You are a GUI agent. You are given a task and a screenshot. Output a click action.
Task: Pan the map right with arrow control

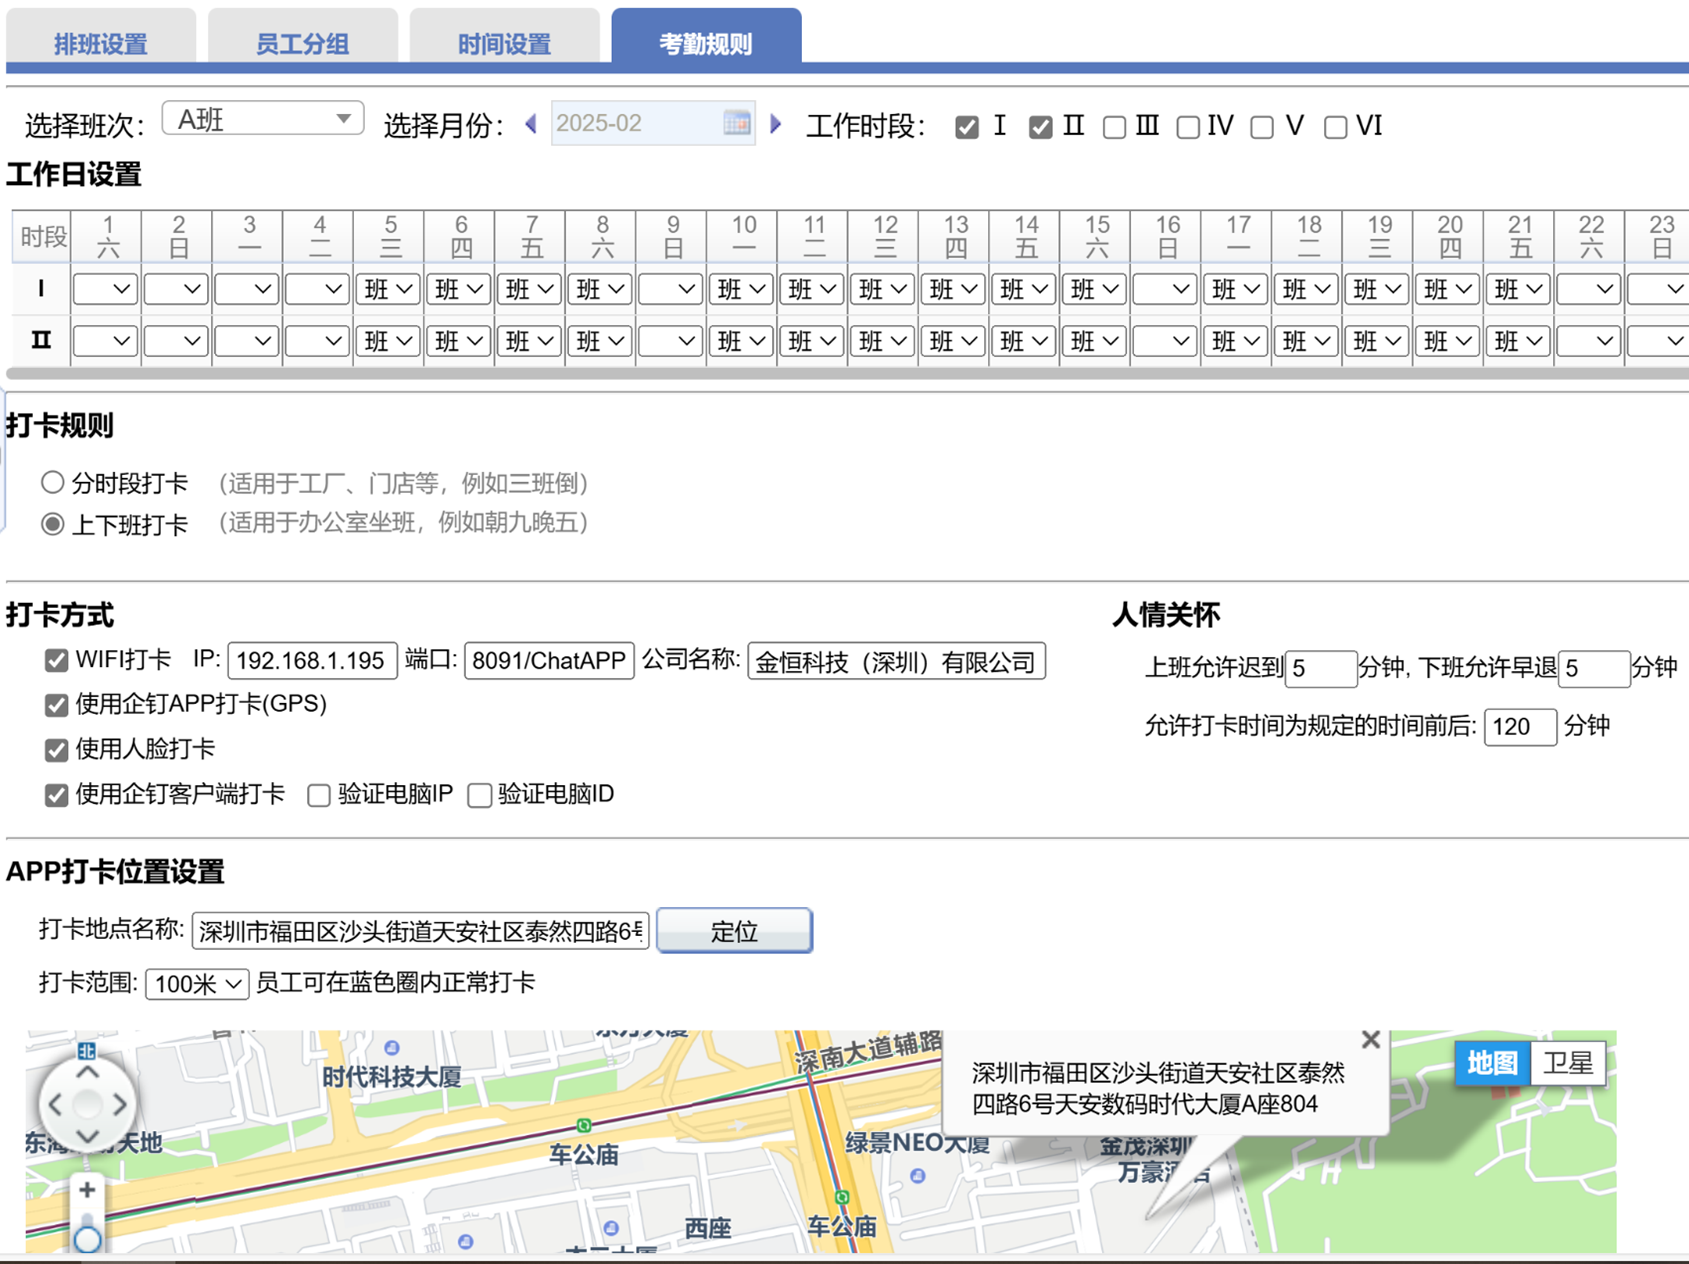coord(120,1105)
